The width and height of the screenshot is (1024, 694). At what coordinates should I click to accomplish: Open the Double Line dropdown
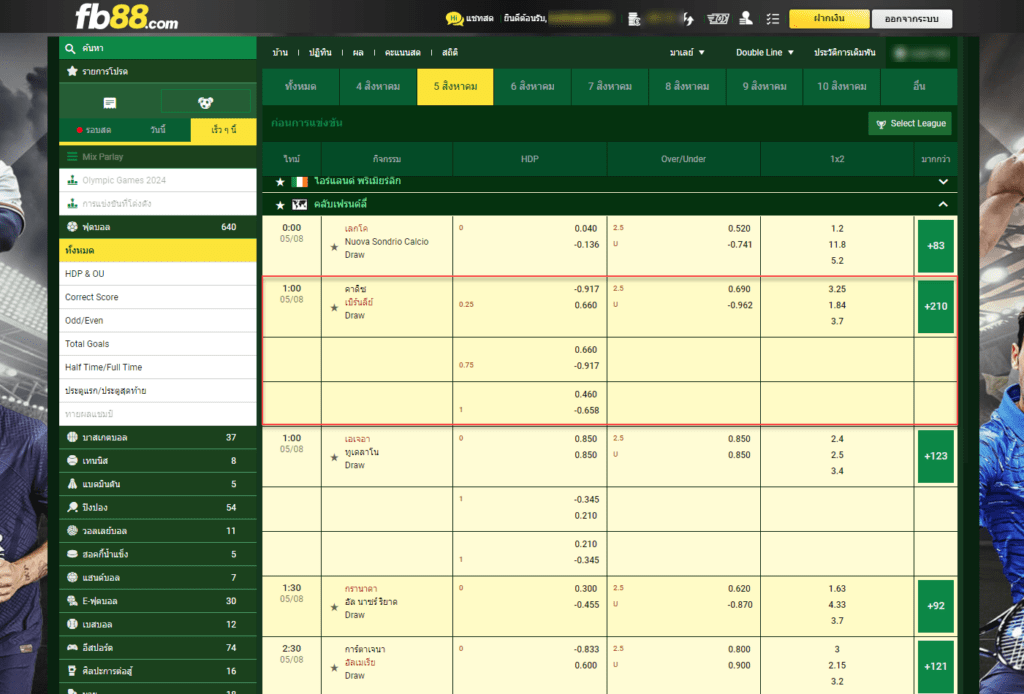[765, 52]
